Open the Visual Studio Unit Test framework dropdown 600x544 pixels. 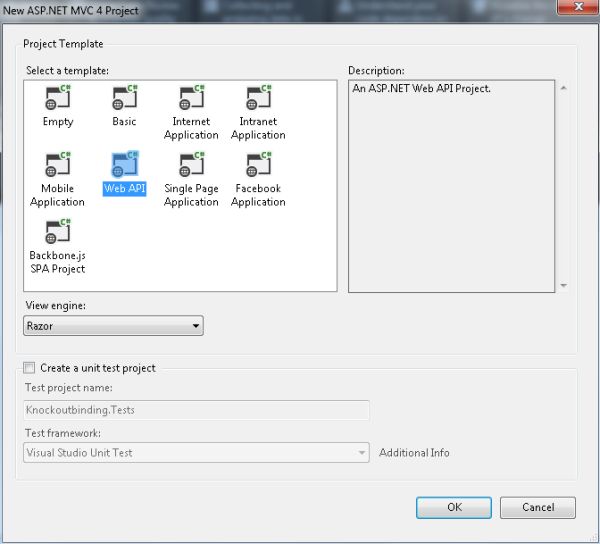pyautogui.click(x=196, y=453)
